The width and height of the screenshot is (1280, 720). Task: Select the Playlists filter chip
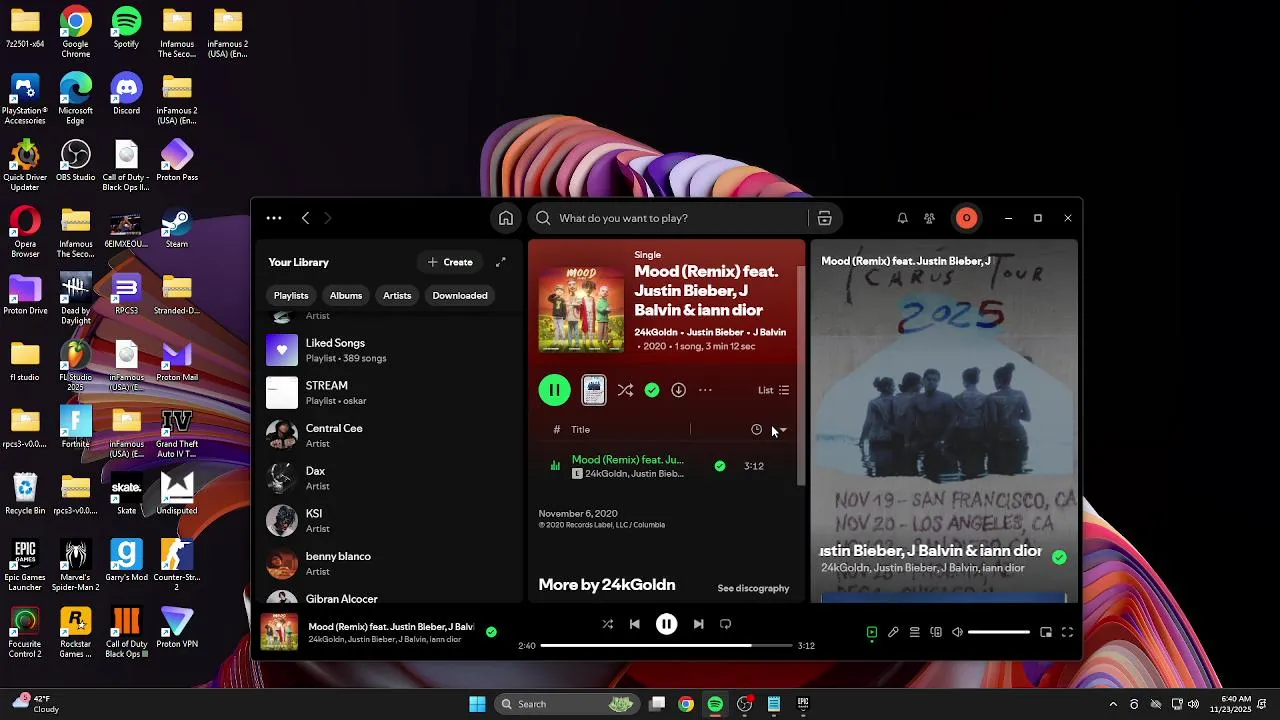point(291,296)
